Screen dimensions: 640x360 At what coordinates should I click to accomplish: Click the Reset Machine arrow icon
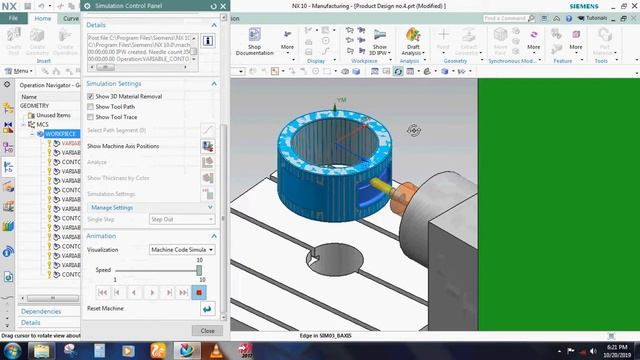[x=208, y=309]
